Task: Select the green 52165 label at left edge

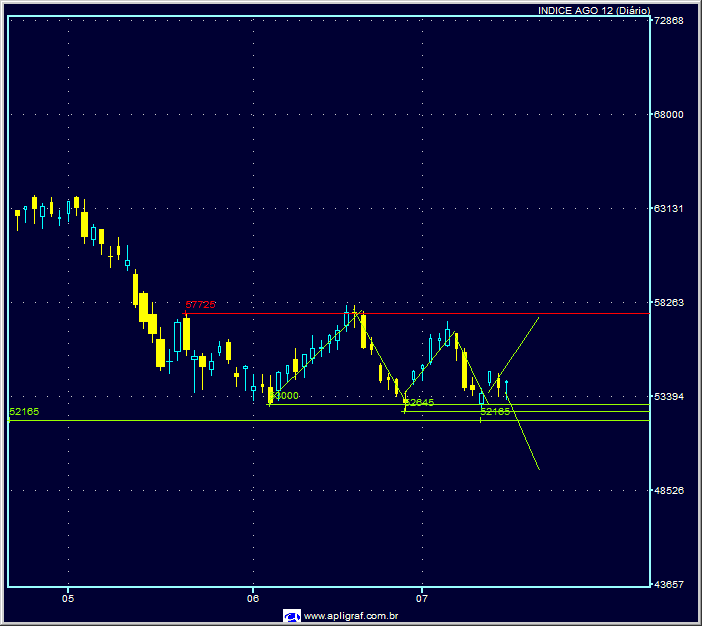Action: (24, 412)
